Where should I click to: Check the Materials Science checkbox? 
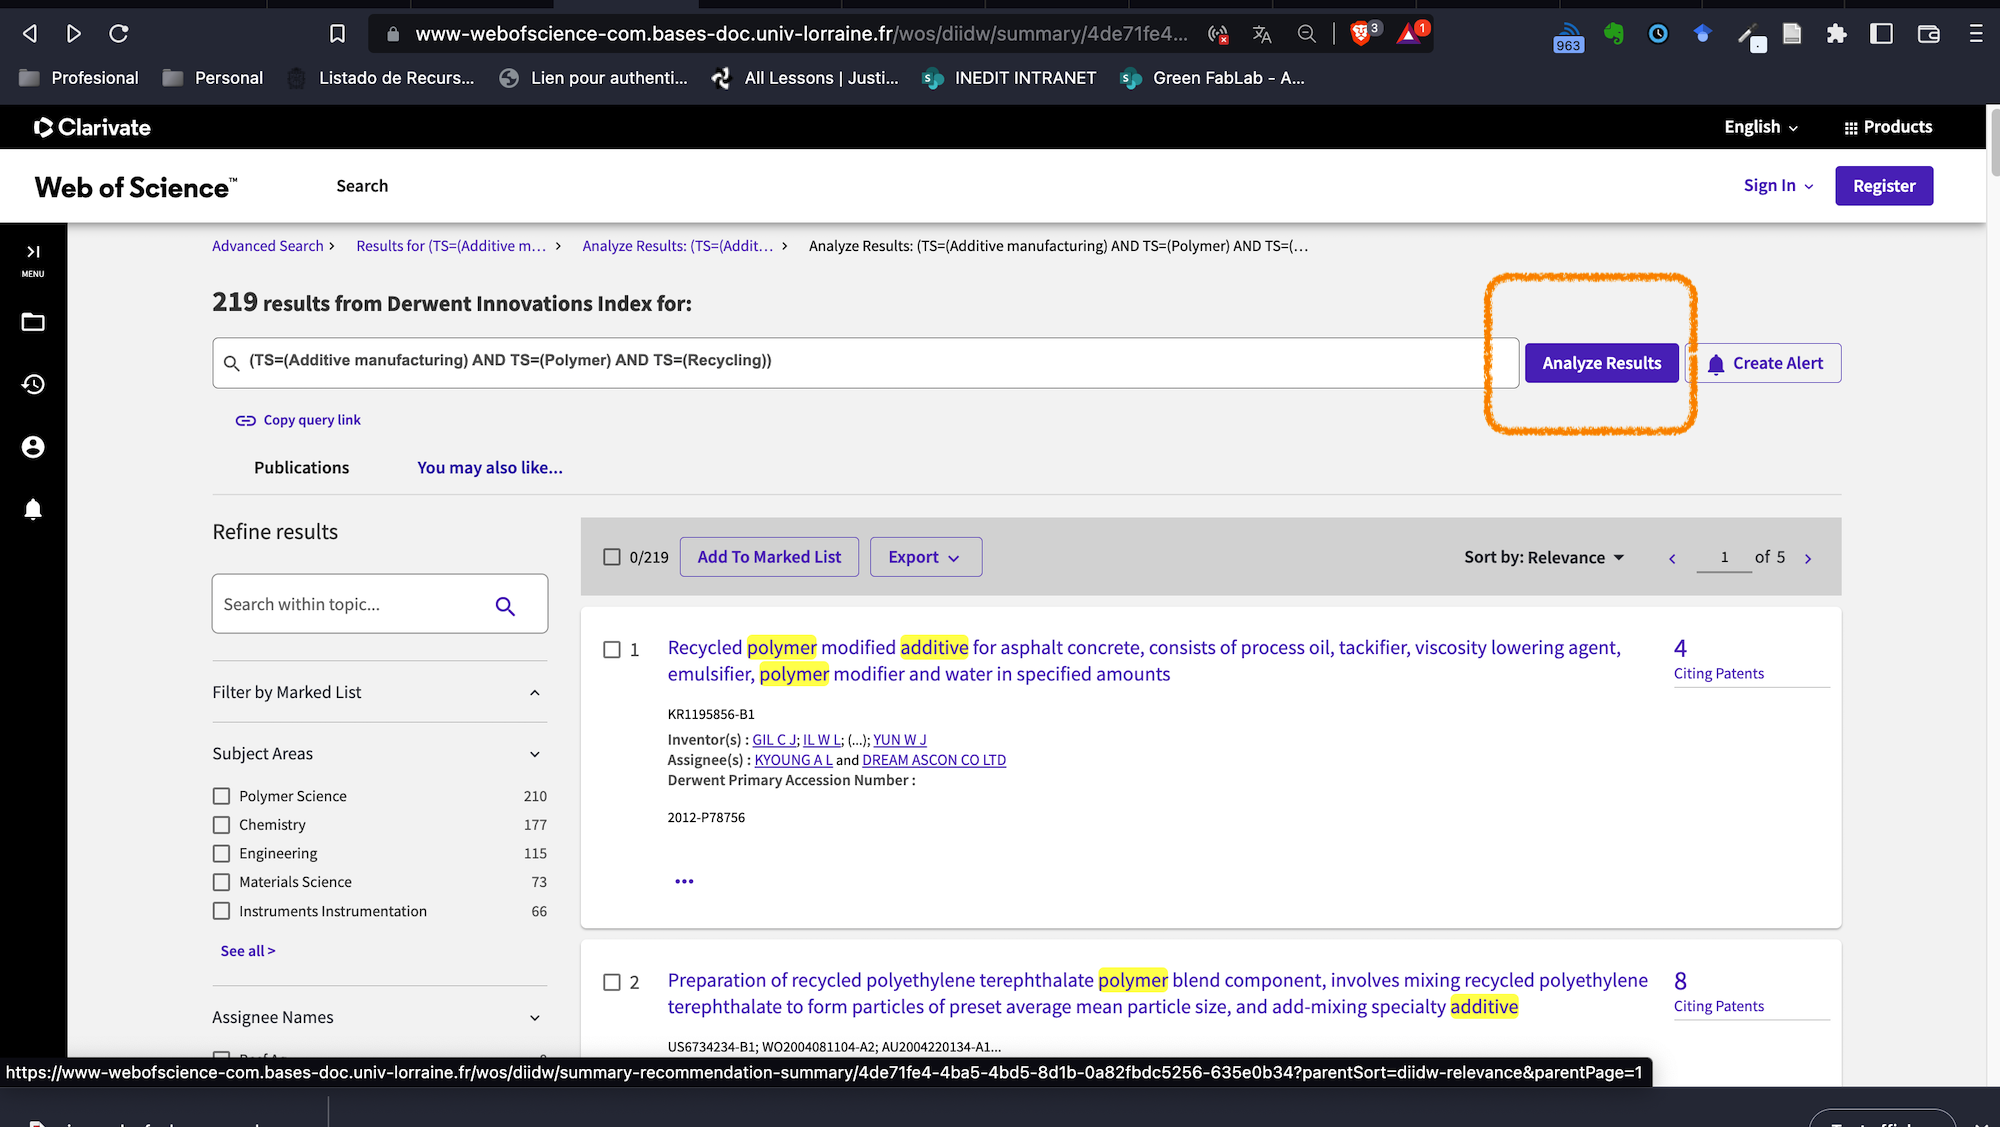[221, 882]
